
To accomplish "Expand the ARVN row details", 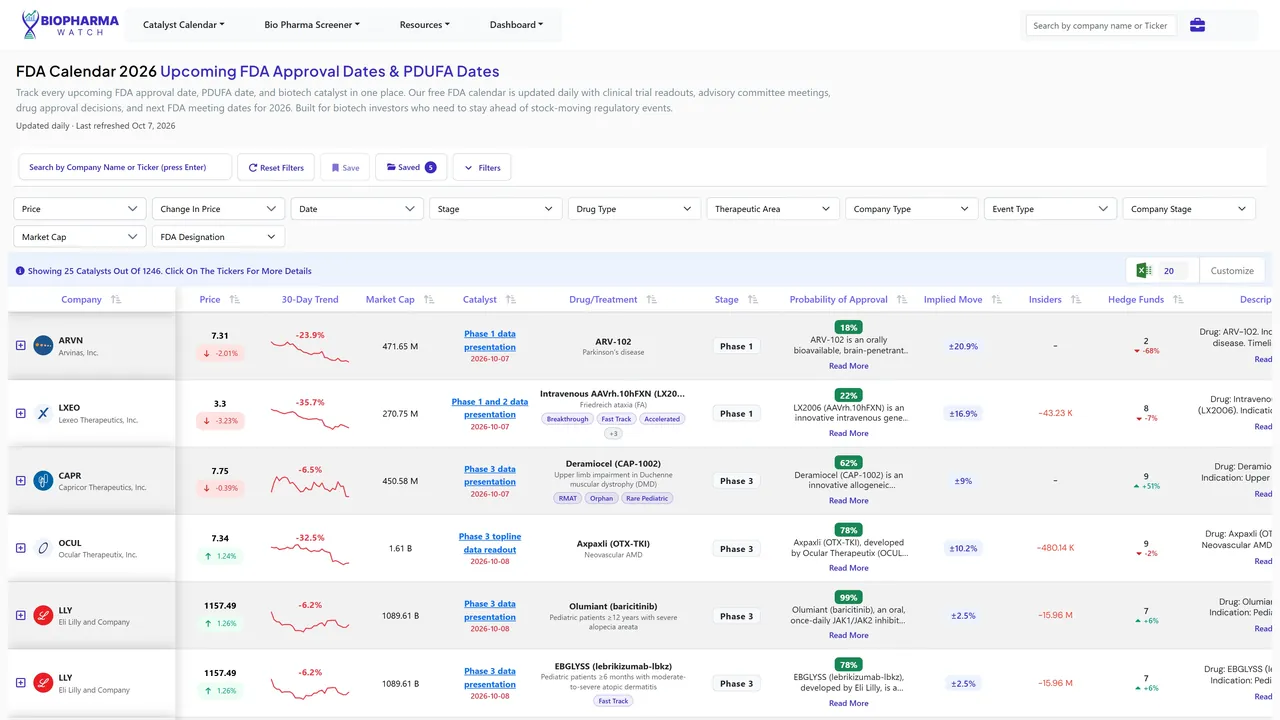I will [21, 346].
